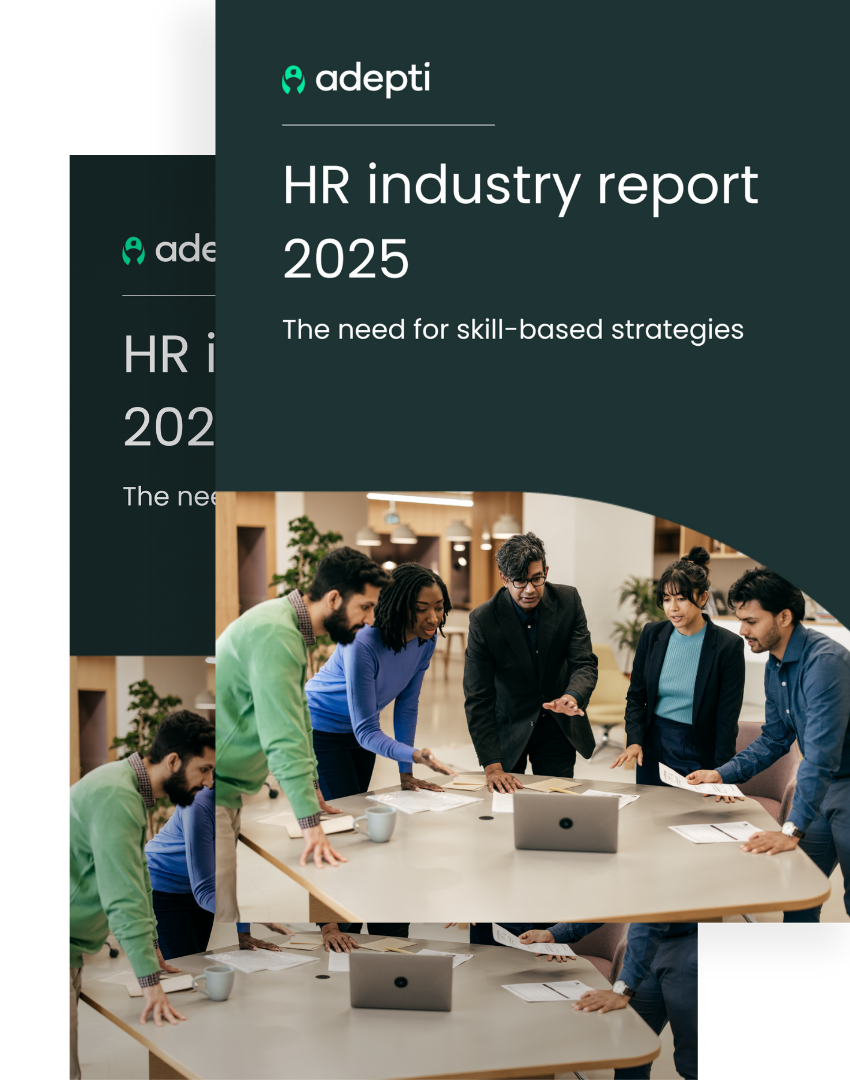Click the adepti wordmark on front cover
The width and height of the screenshot is (850, 1081).
click(x=373, y=79)
